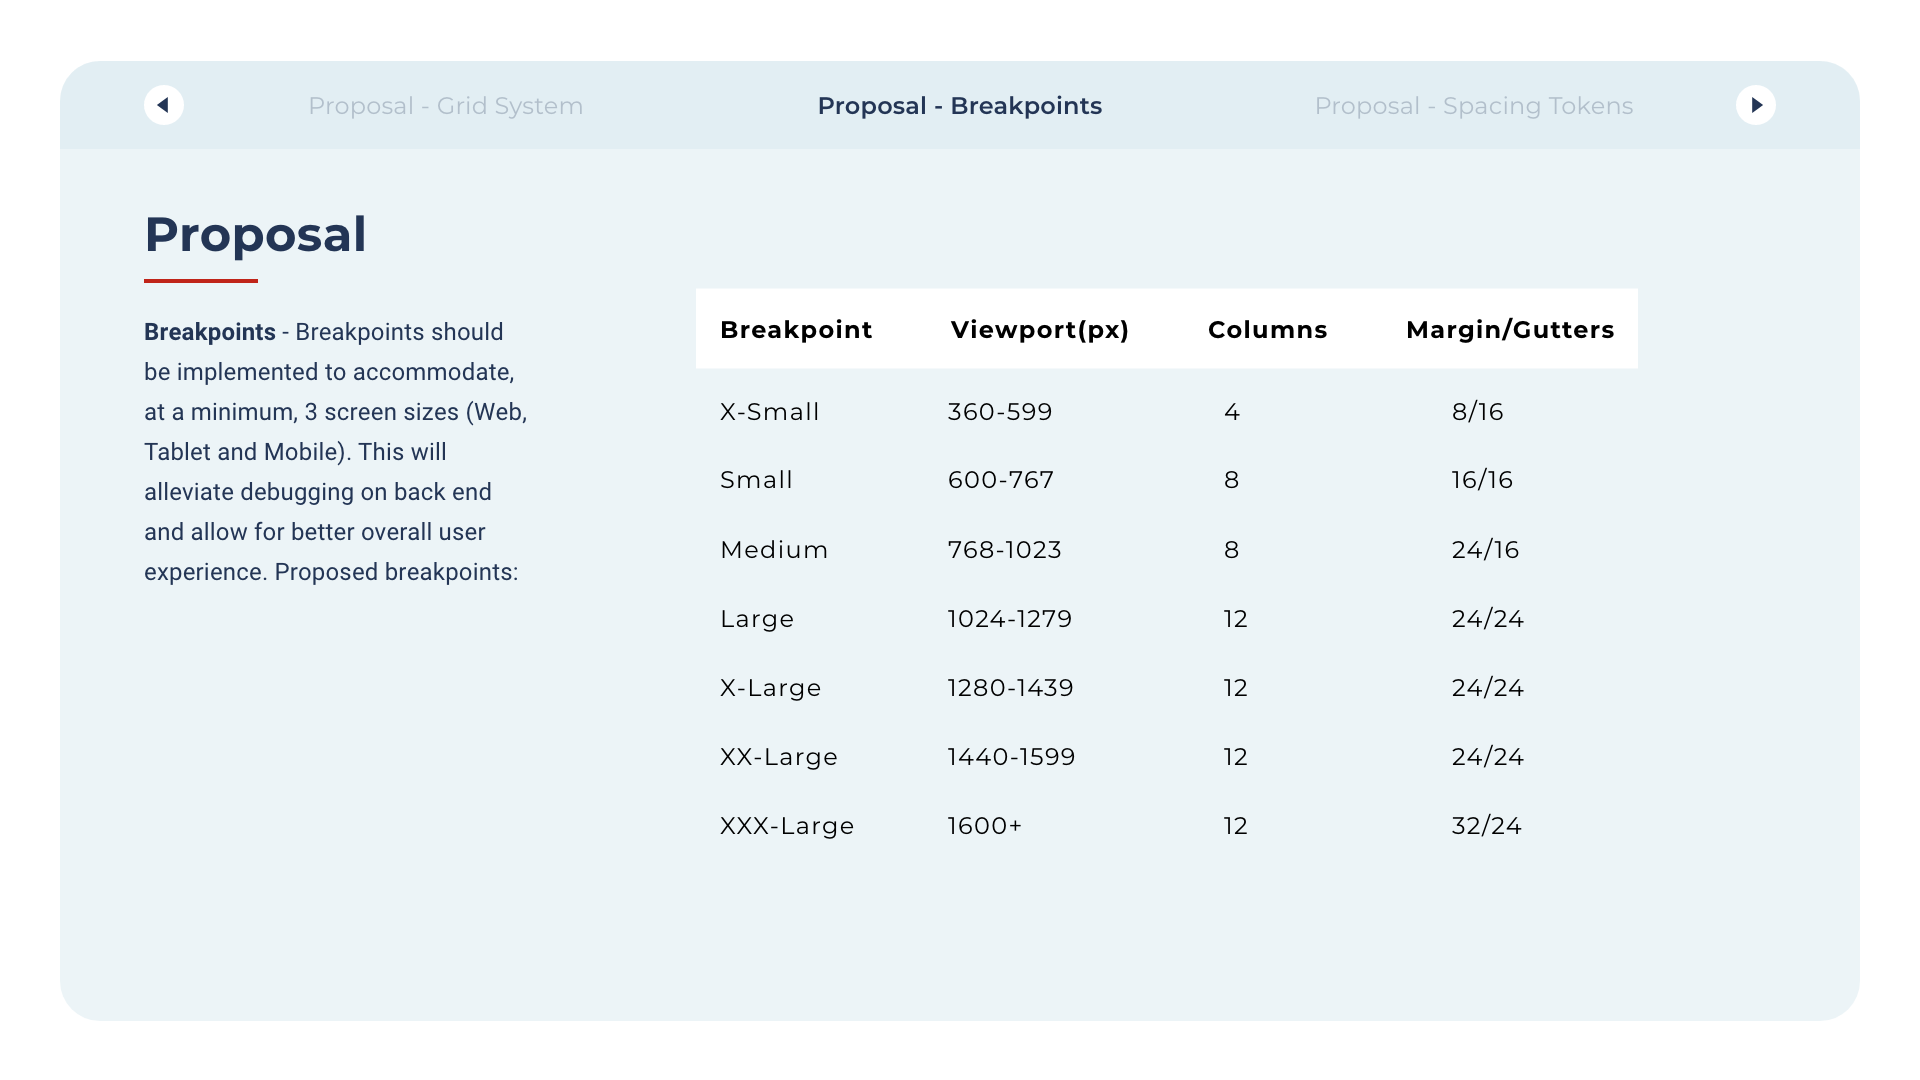Click the 4 columns value for X-Small

pos(1232,412)
